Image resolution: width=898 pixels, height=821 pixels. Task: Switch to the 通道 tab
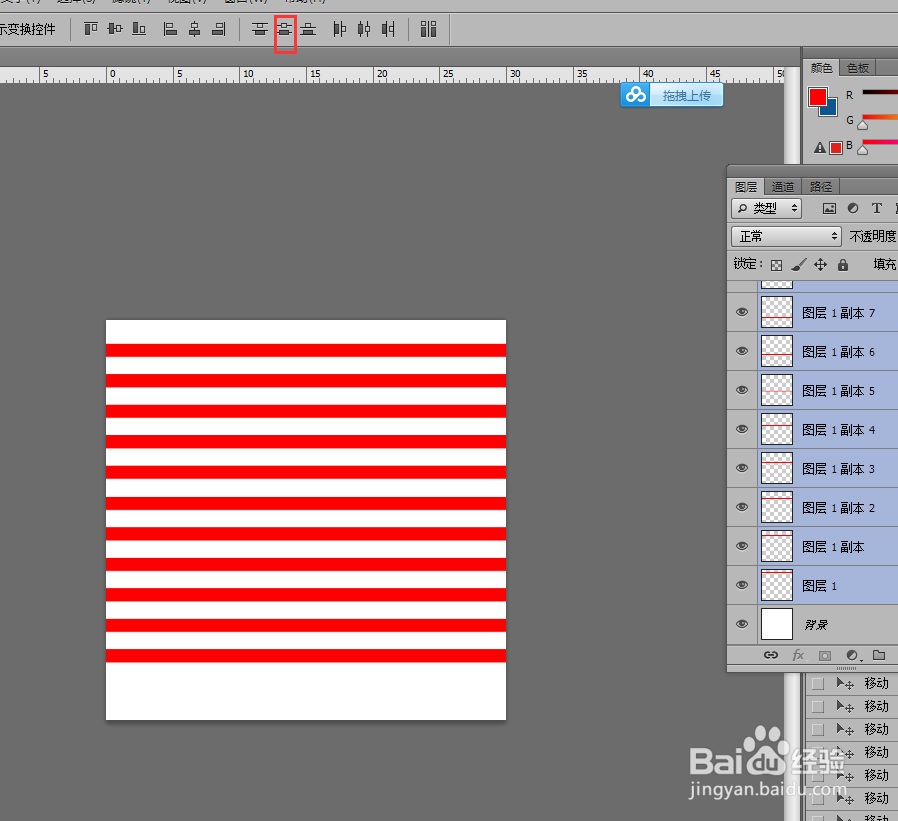(782, 187)
